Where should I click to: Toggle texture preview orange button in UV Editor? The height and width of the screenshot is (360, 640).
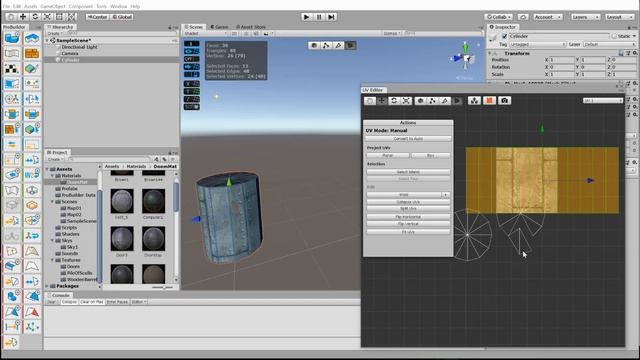(x=489, y=100)
